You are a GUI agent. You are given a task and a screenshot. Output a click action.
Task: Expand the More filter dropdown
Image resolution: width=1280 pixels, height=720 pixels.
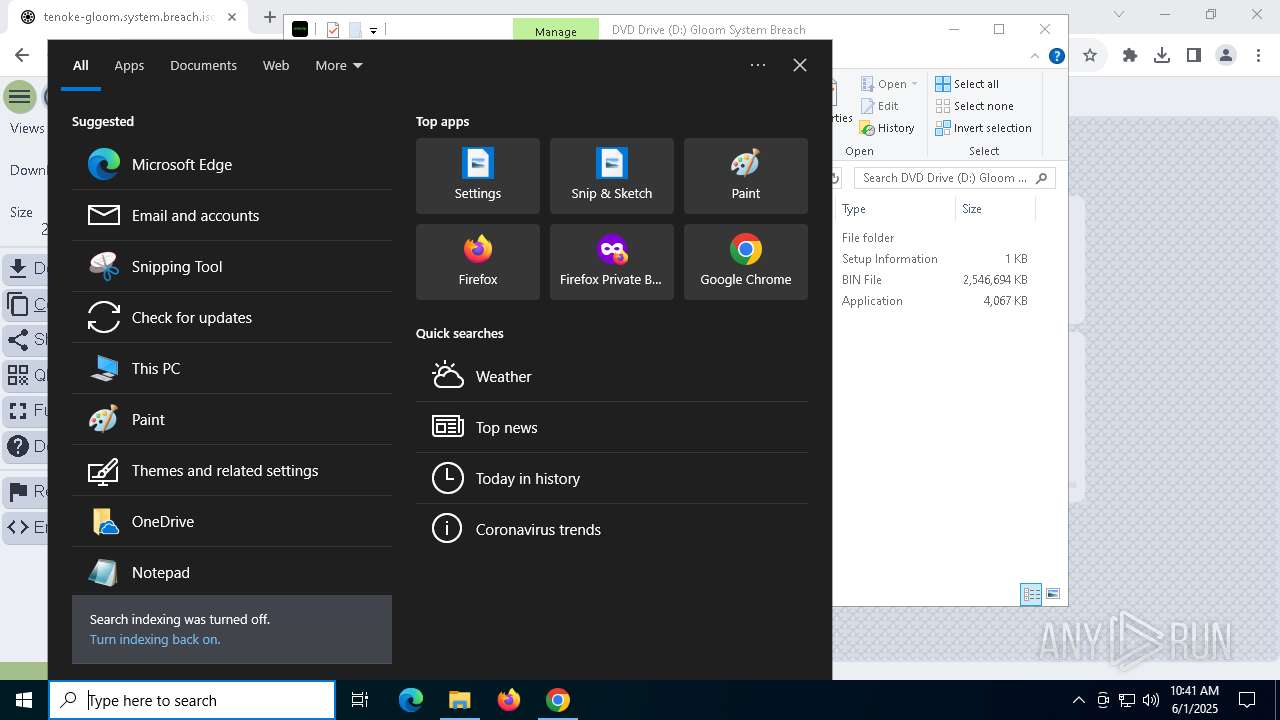339,65
